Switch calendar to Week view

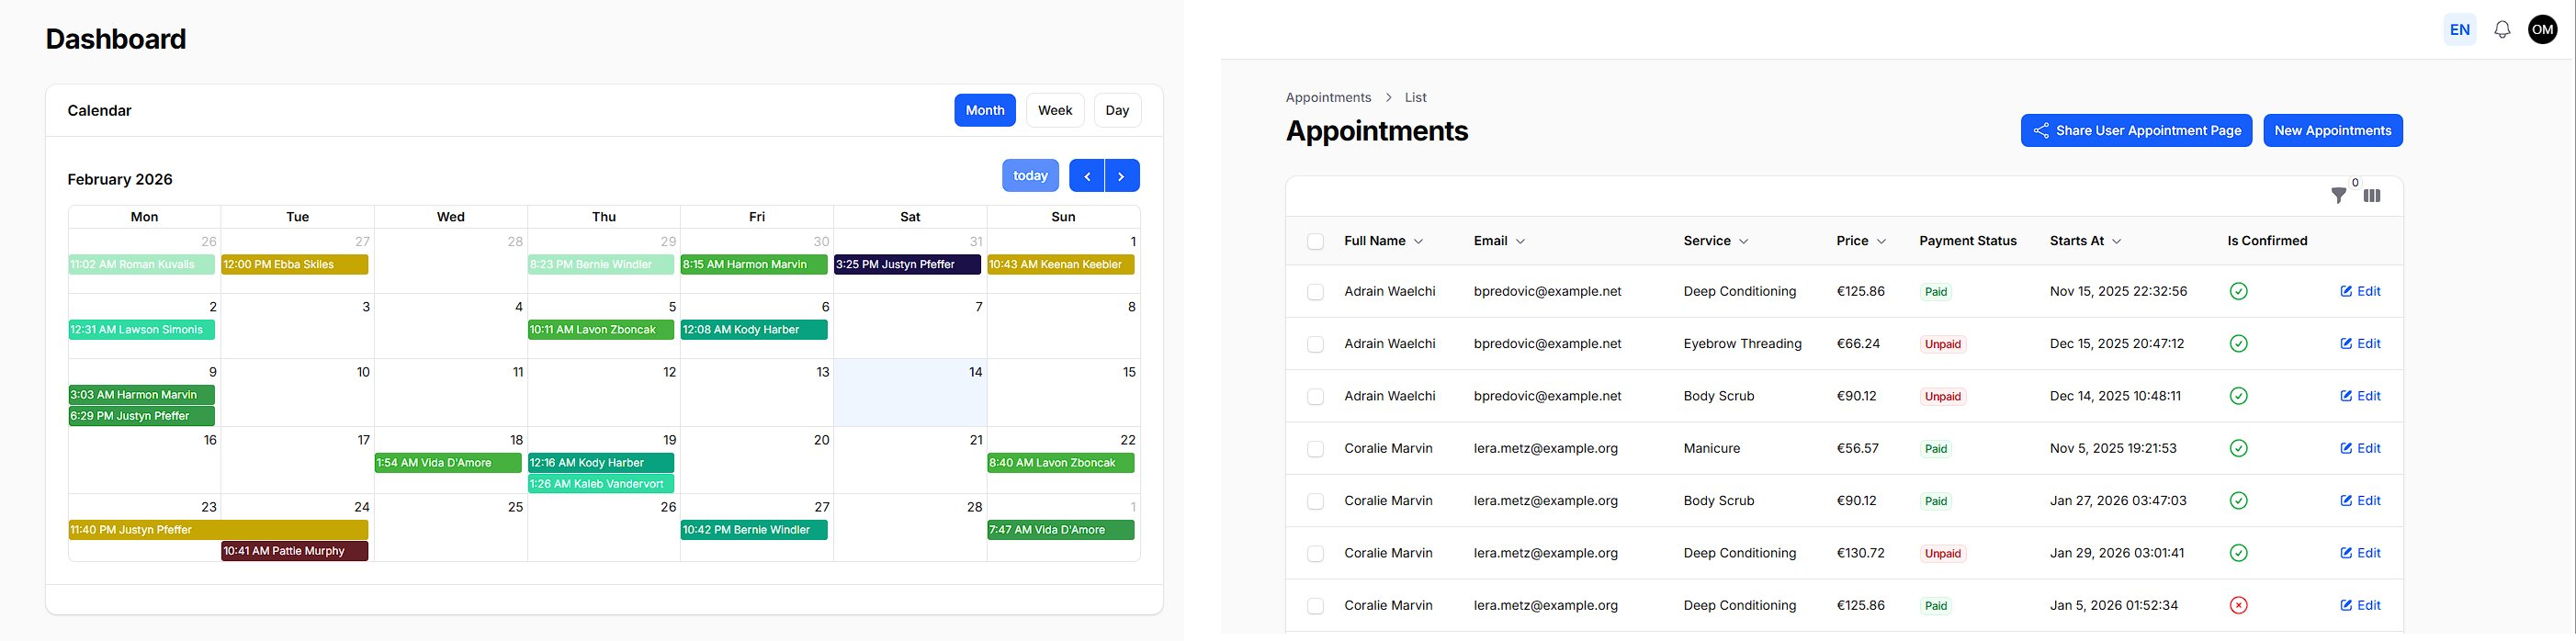[x=1054, y=110]
